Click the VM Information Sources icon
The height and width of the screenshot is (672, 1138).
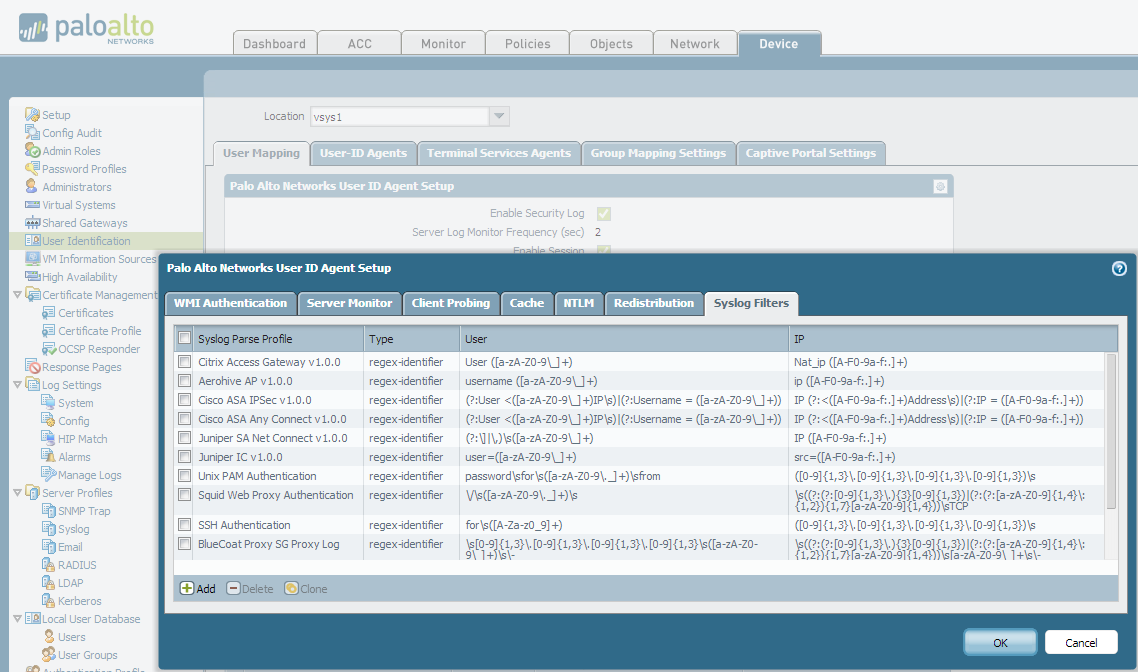coord(32,258)
